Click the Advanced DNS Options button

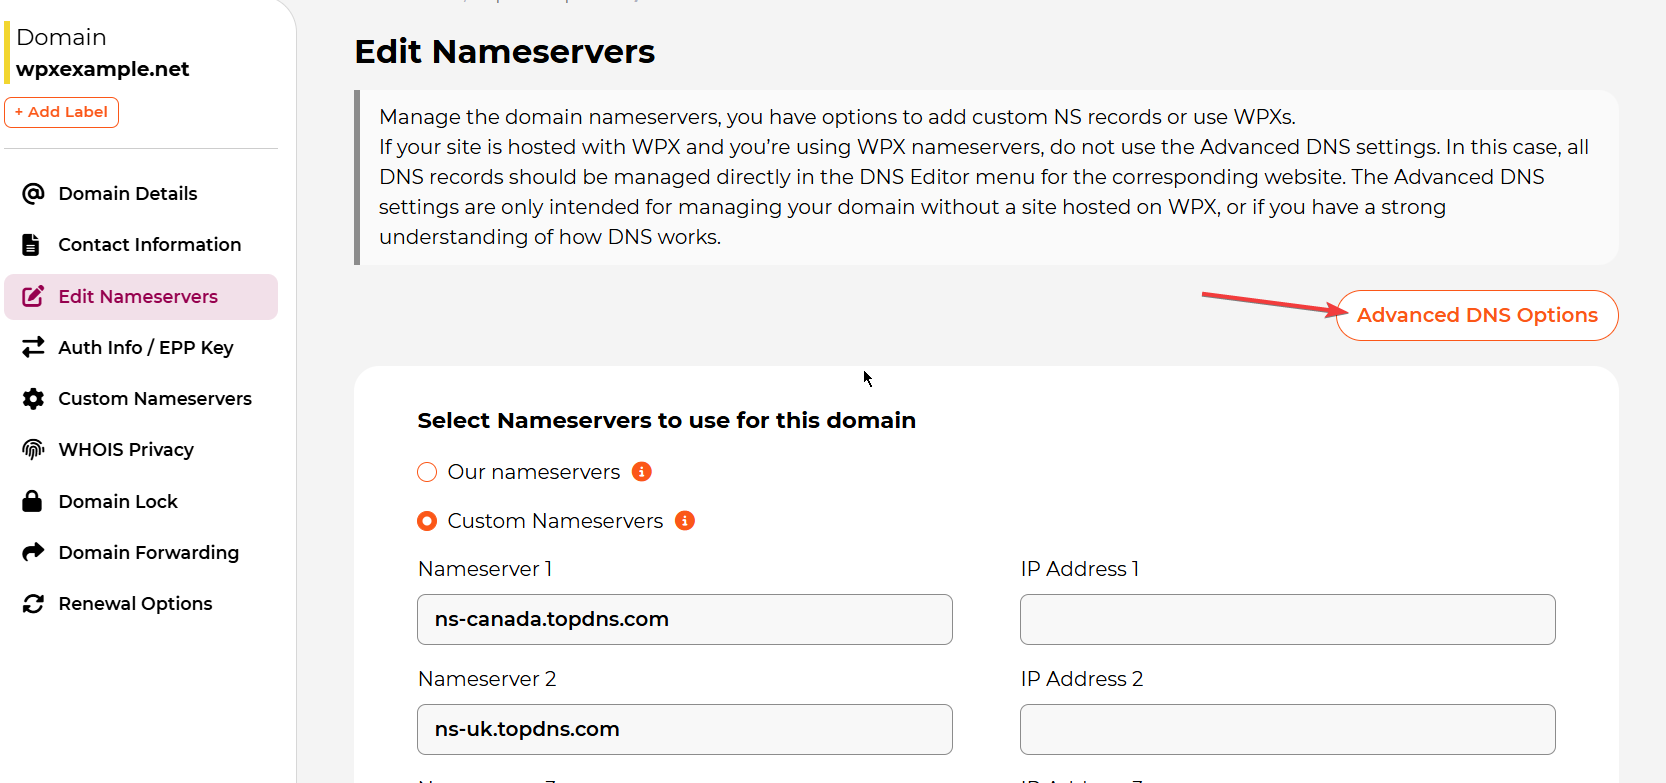click(x=1476, y=315)
